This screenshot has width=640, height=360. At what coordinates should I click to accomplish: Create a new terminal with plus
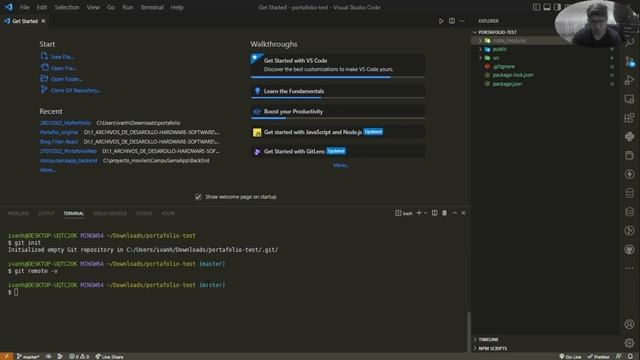pyautogui.click(x=418, y=213)
